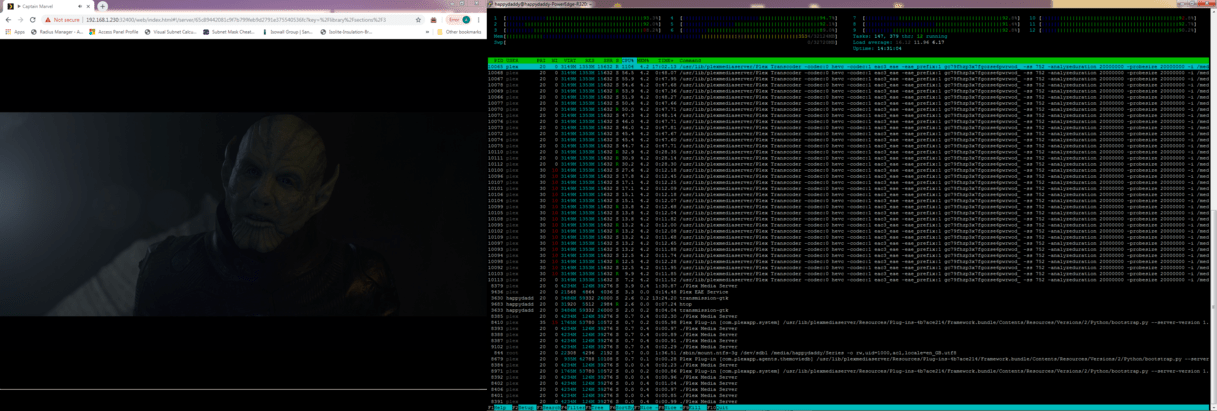Open a new browser tab
The height and width of the screenshot is (411, 1217).
(x=102, y=6)
